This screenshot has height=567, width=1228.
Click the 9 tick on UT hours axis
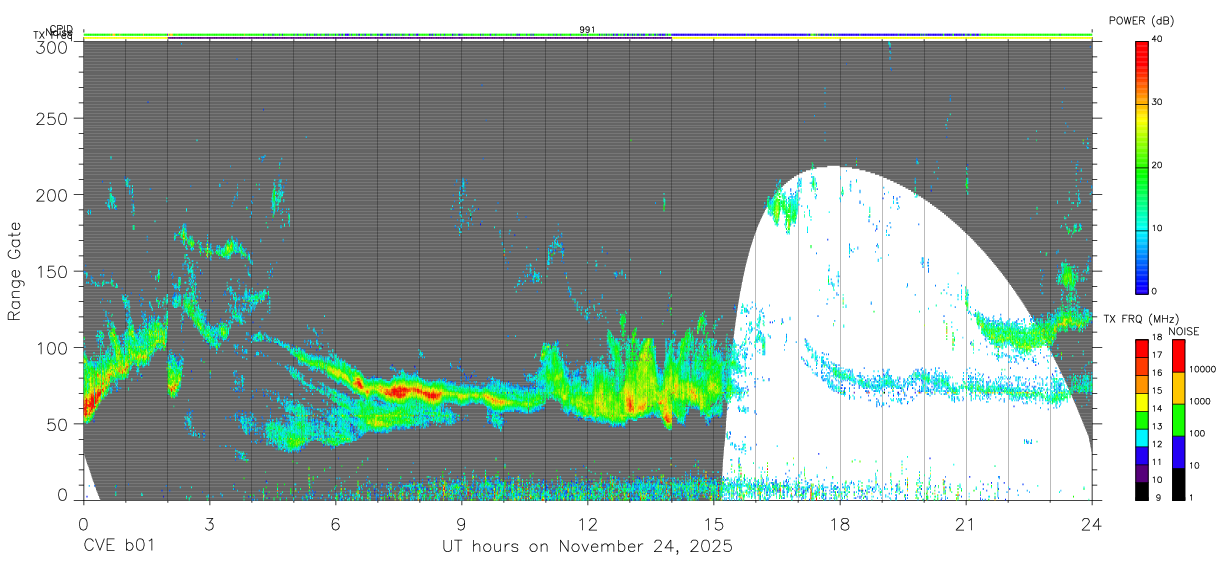(461, 523)
